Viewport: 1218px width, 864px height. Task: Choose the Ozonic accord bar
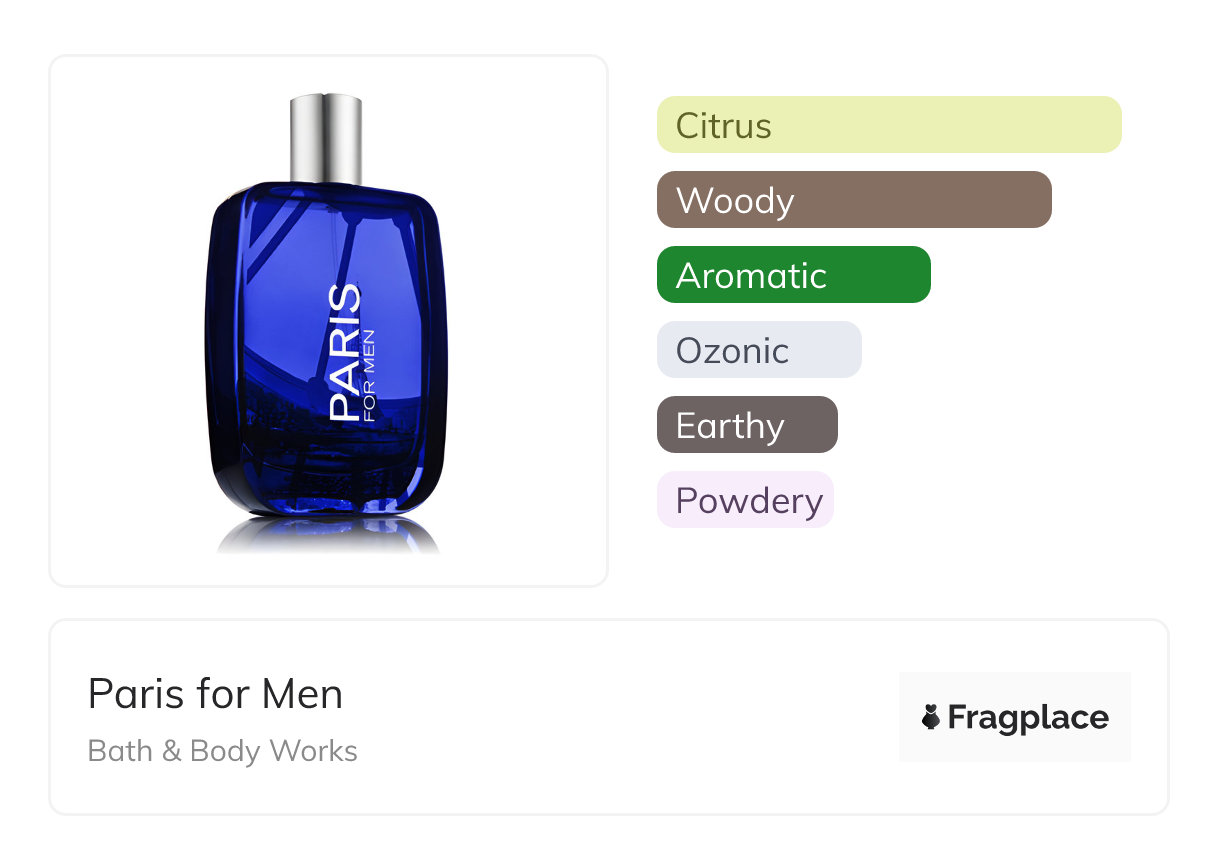point(759,350)
